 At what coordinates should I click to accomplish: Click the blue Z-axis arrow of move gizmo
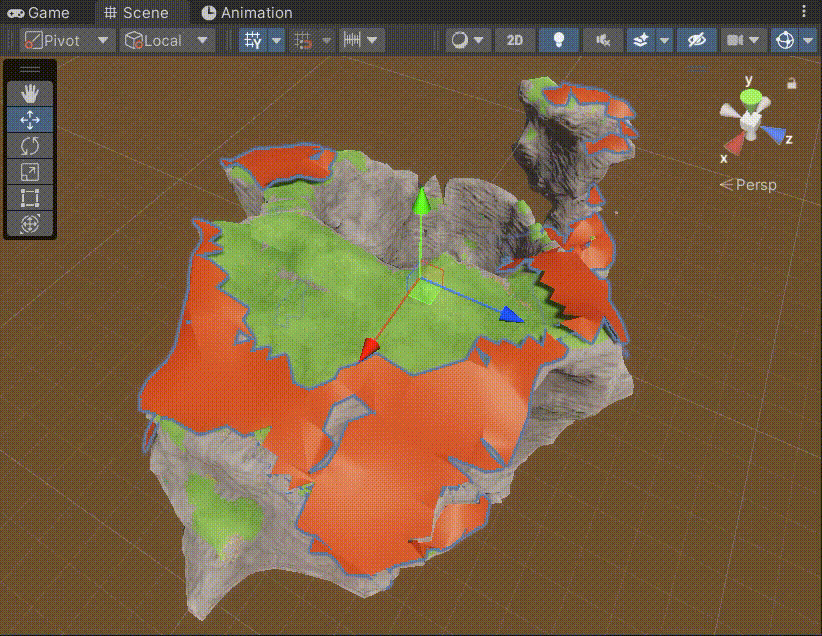click(x=511, y=315)
